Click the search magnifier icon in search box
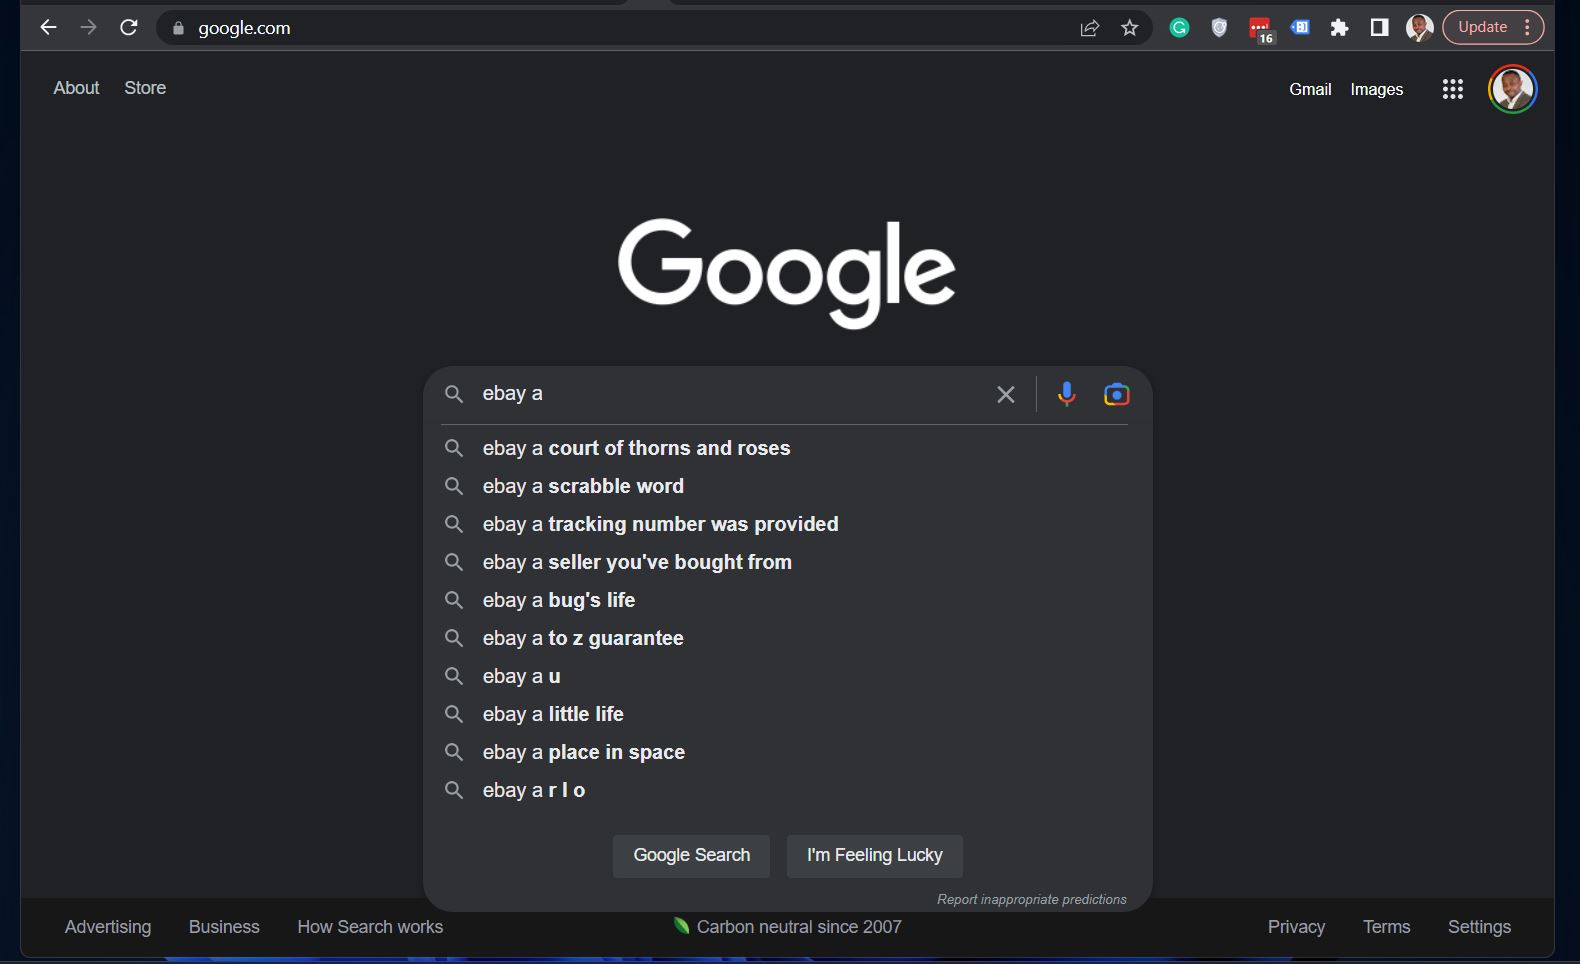The height and width of the screenshot is (964, 1580). click(454, 394)
